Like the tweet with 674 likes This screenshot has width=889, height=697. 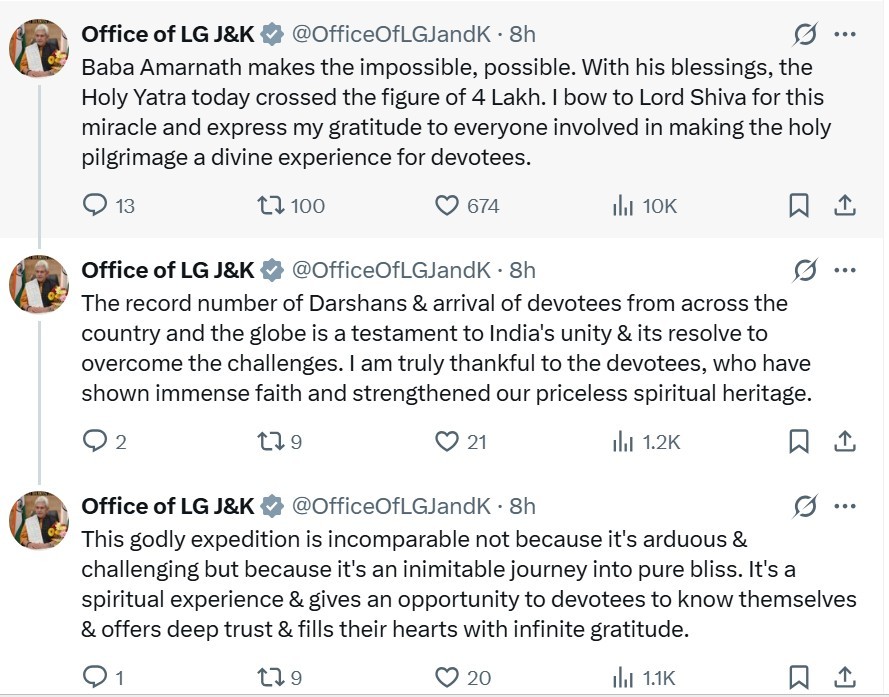pyautogui.click(x=446, y=205)
